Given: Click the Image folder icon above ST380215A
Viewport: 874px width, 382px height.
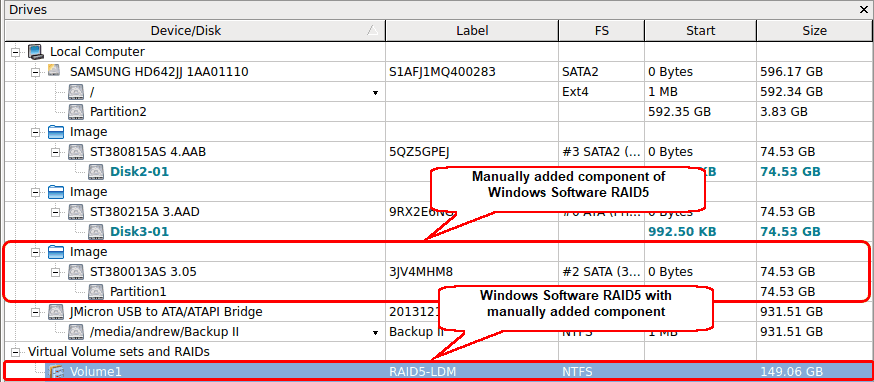Looking at the screenshot, I should 56,192.
